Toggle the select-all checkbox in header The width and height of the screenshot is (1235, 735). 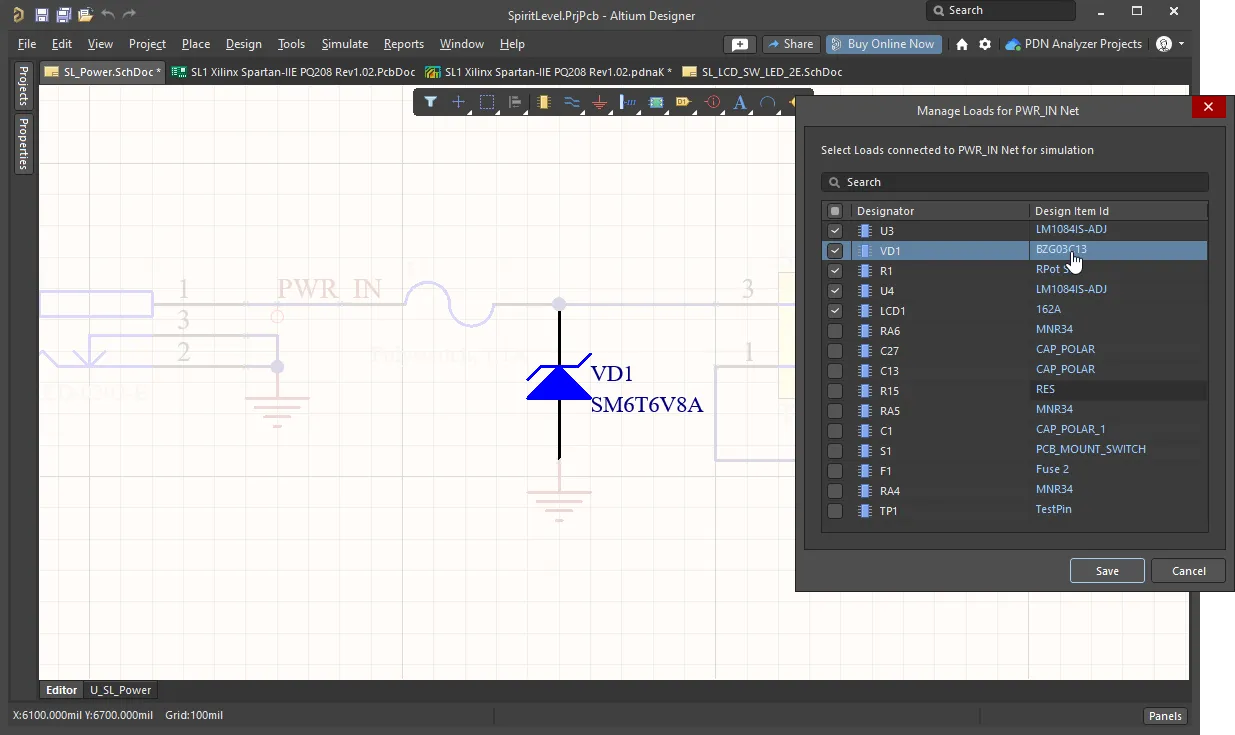(835, 211)
